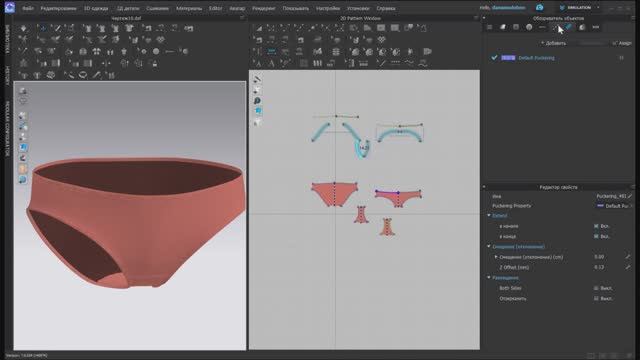Switch to the active blue Puckering tab in Object Browser
Screen dimensions: 640x360
(569, 27)
